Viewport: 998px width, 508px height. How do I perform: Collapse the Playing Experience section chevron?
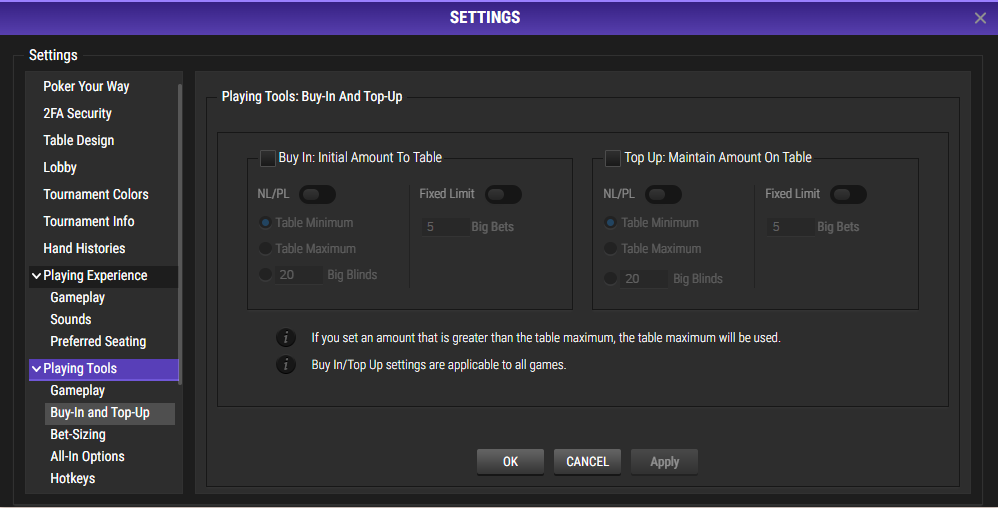coord(36,276)
